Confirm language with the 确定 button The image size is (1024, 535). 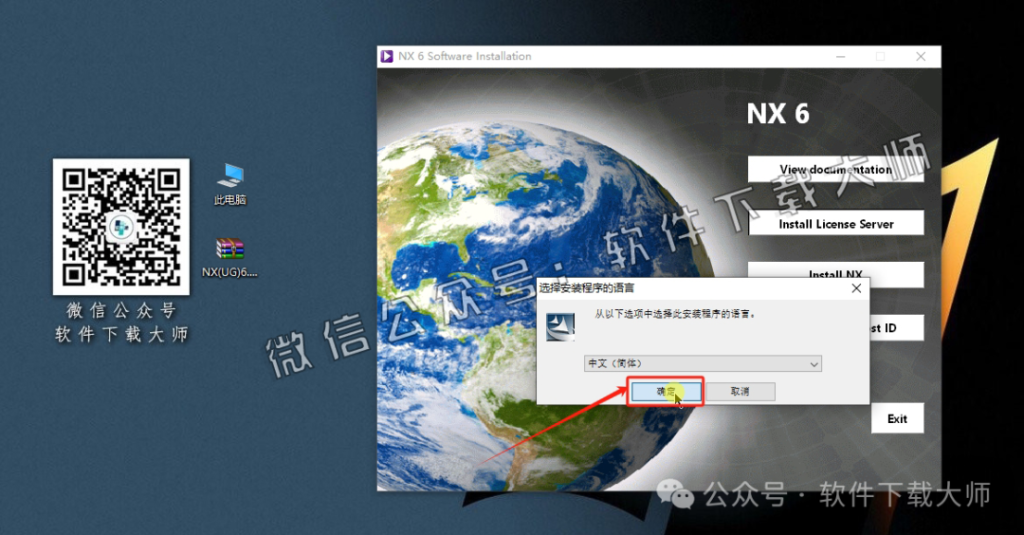666,391
